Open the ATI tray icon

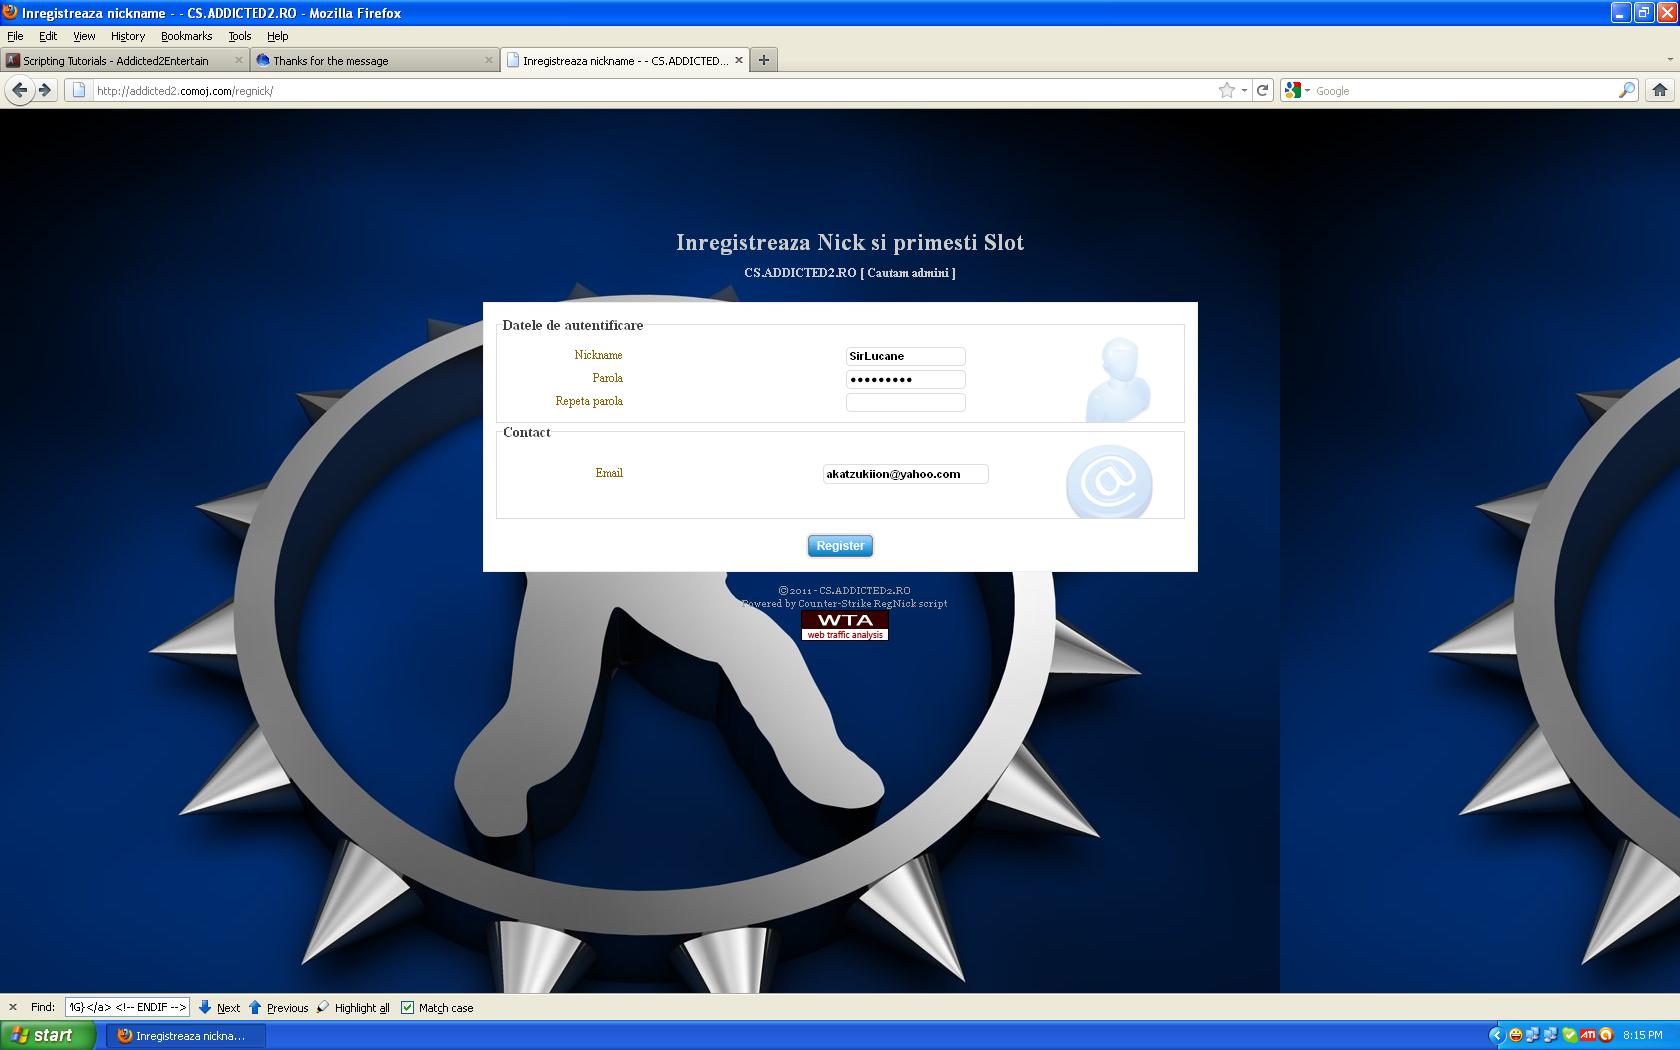(1587, 1035)
